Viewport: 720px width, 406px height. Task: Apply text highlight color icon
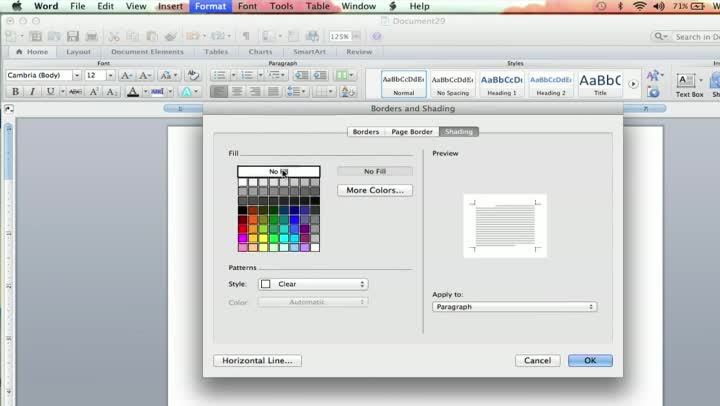tap(158, 91)
